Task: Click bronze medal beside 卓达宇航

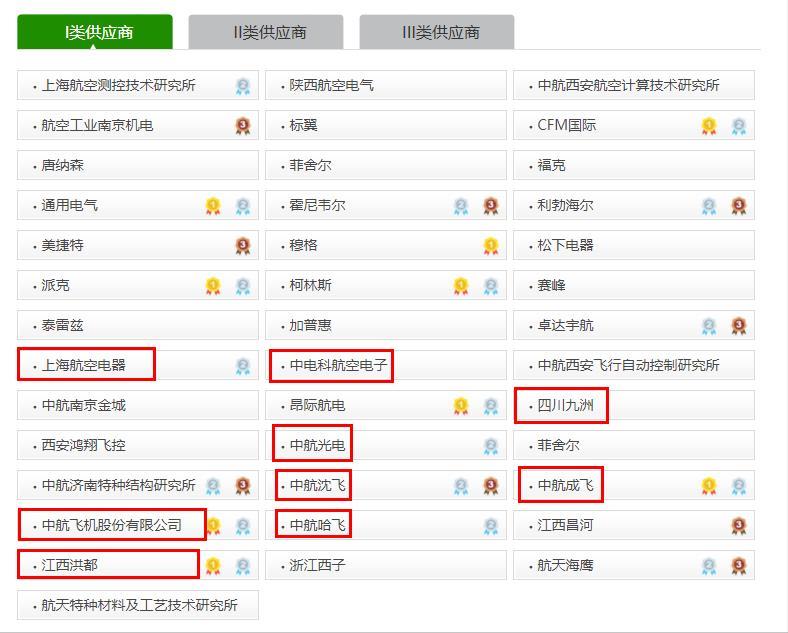Action: 739,326
